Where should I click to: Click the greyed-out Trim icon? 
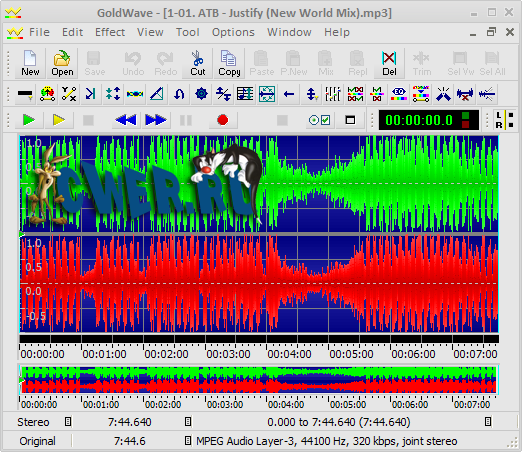[x=422, y=63]
